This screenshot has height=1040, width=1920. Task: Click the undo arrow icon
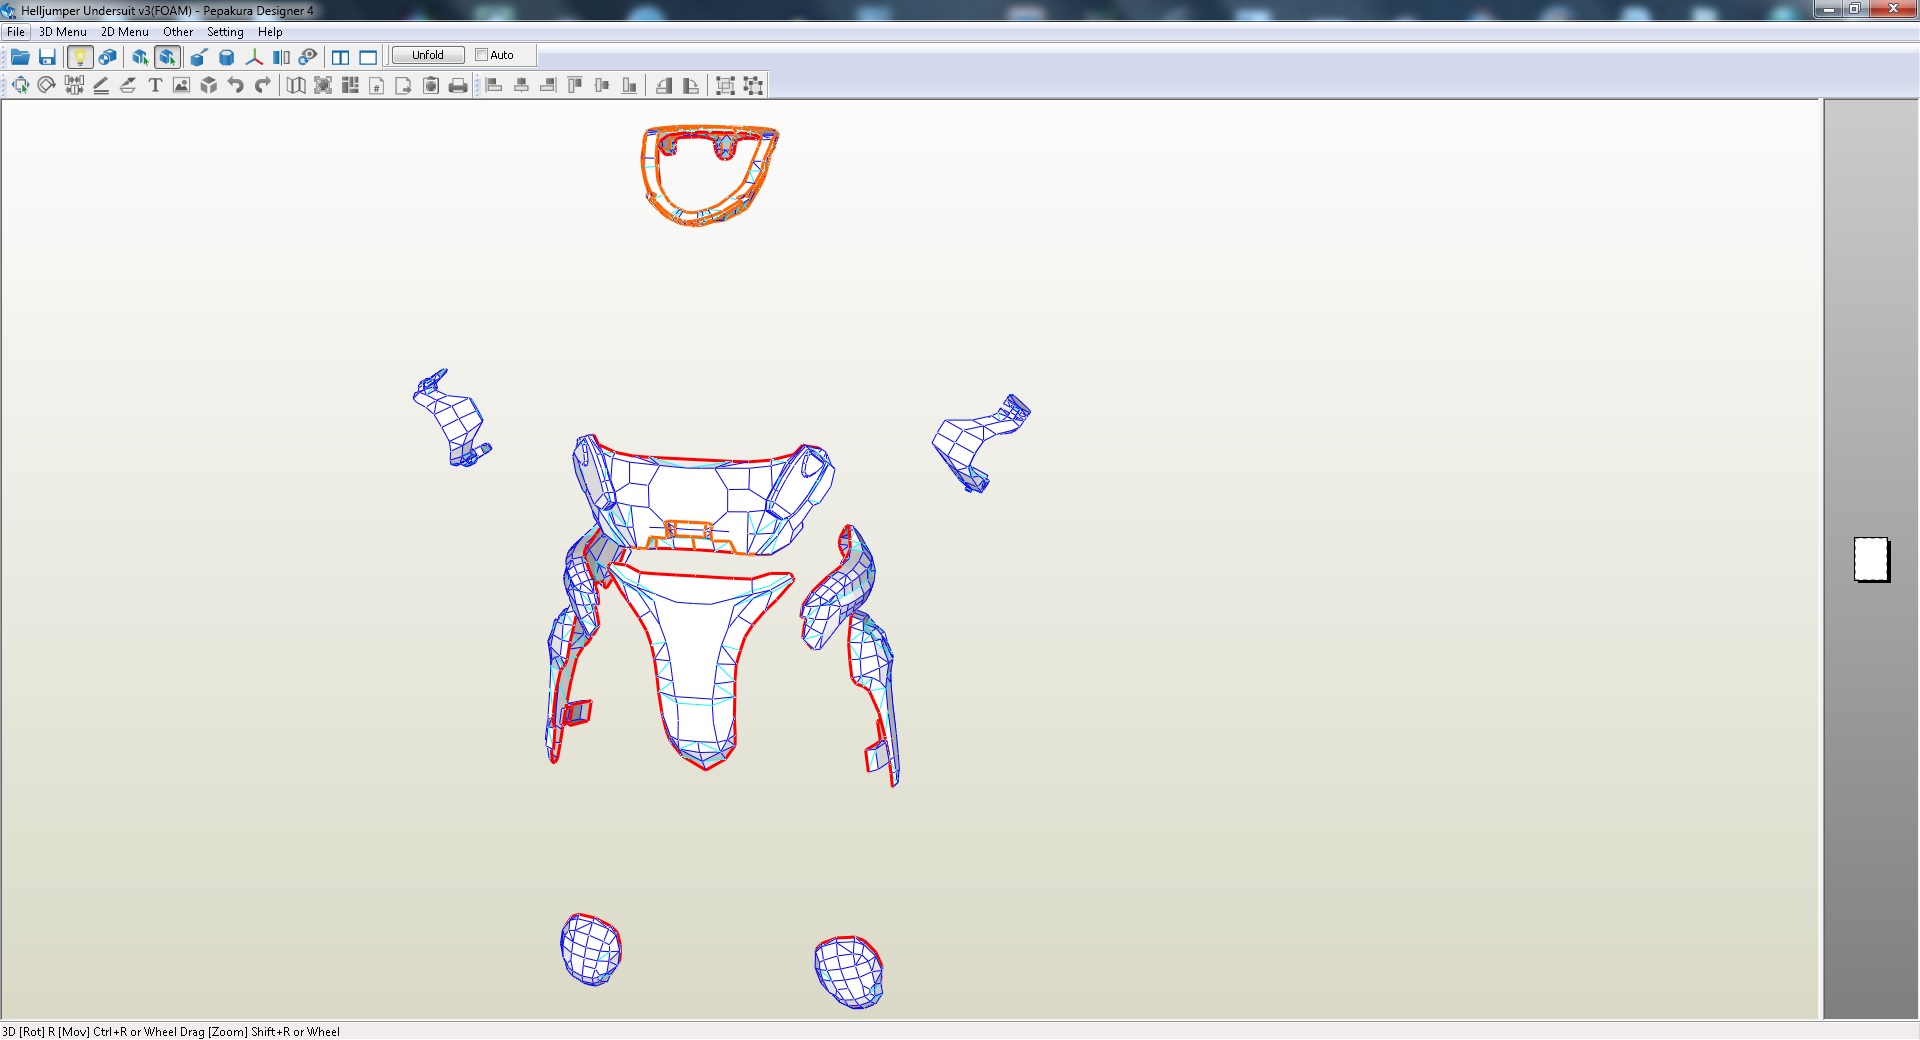(236, 85)
